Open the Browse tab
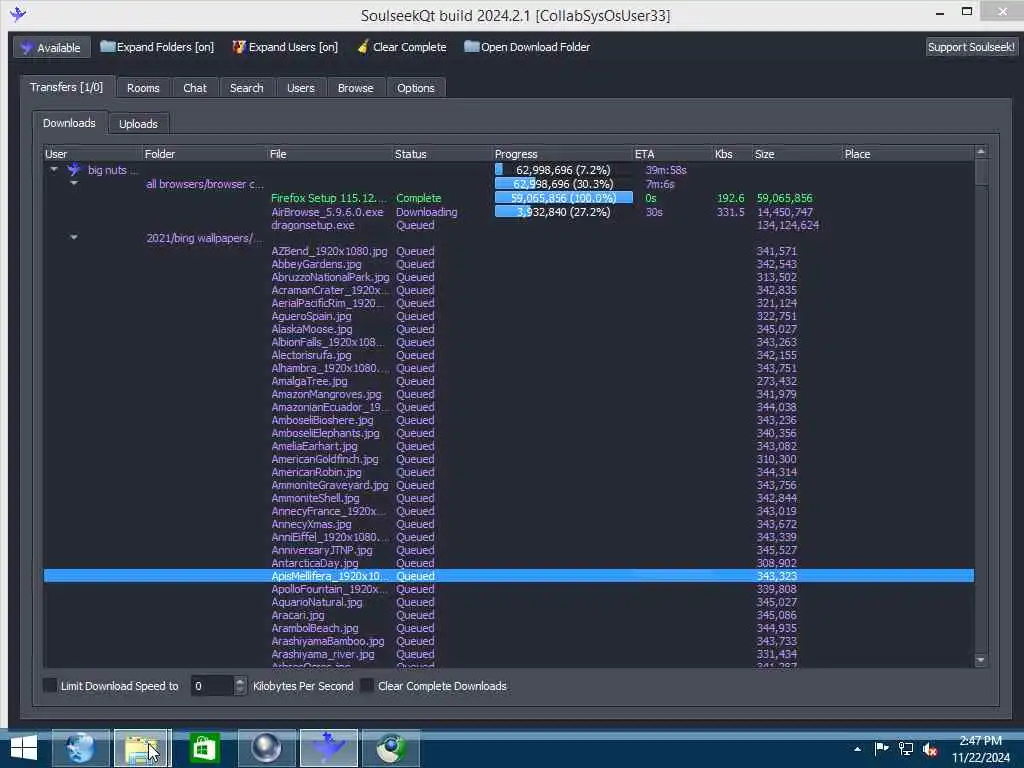The width and height of the screenshot is (1024, 768). point(355,88)
